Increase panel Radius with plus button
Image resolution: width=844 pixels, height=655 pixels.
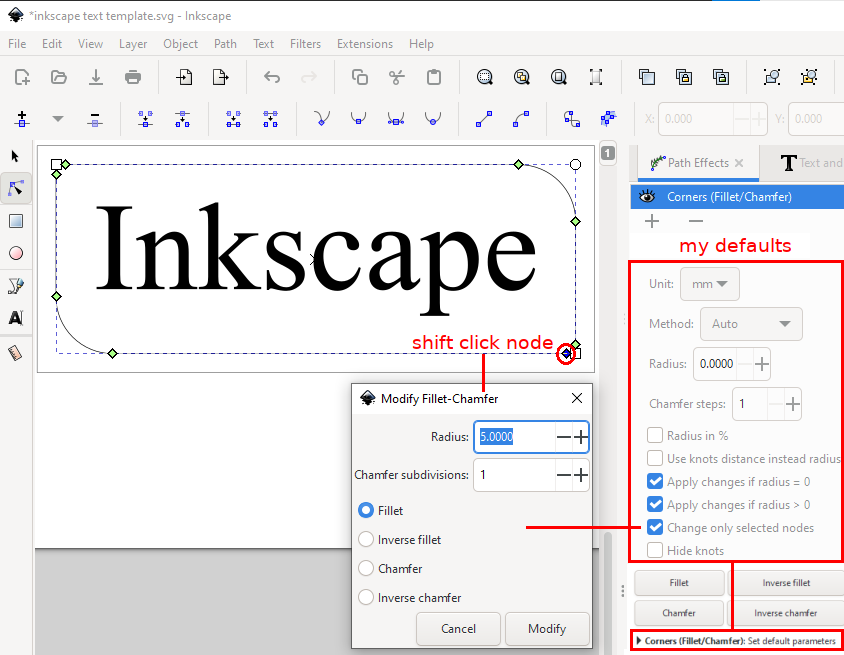[762, 364]
